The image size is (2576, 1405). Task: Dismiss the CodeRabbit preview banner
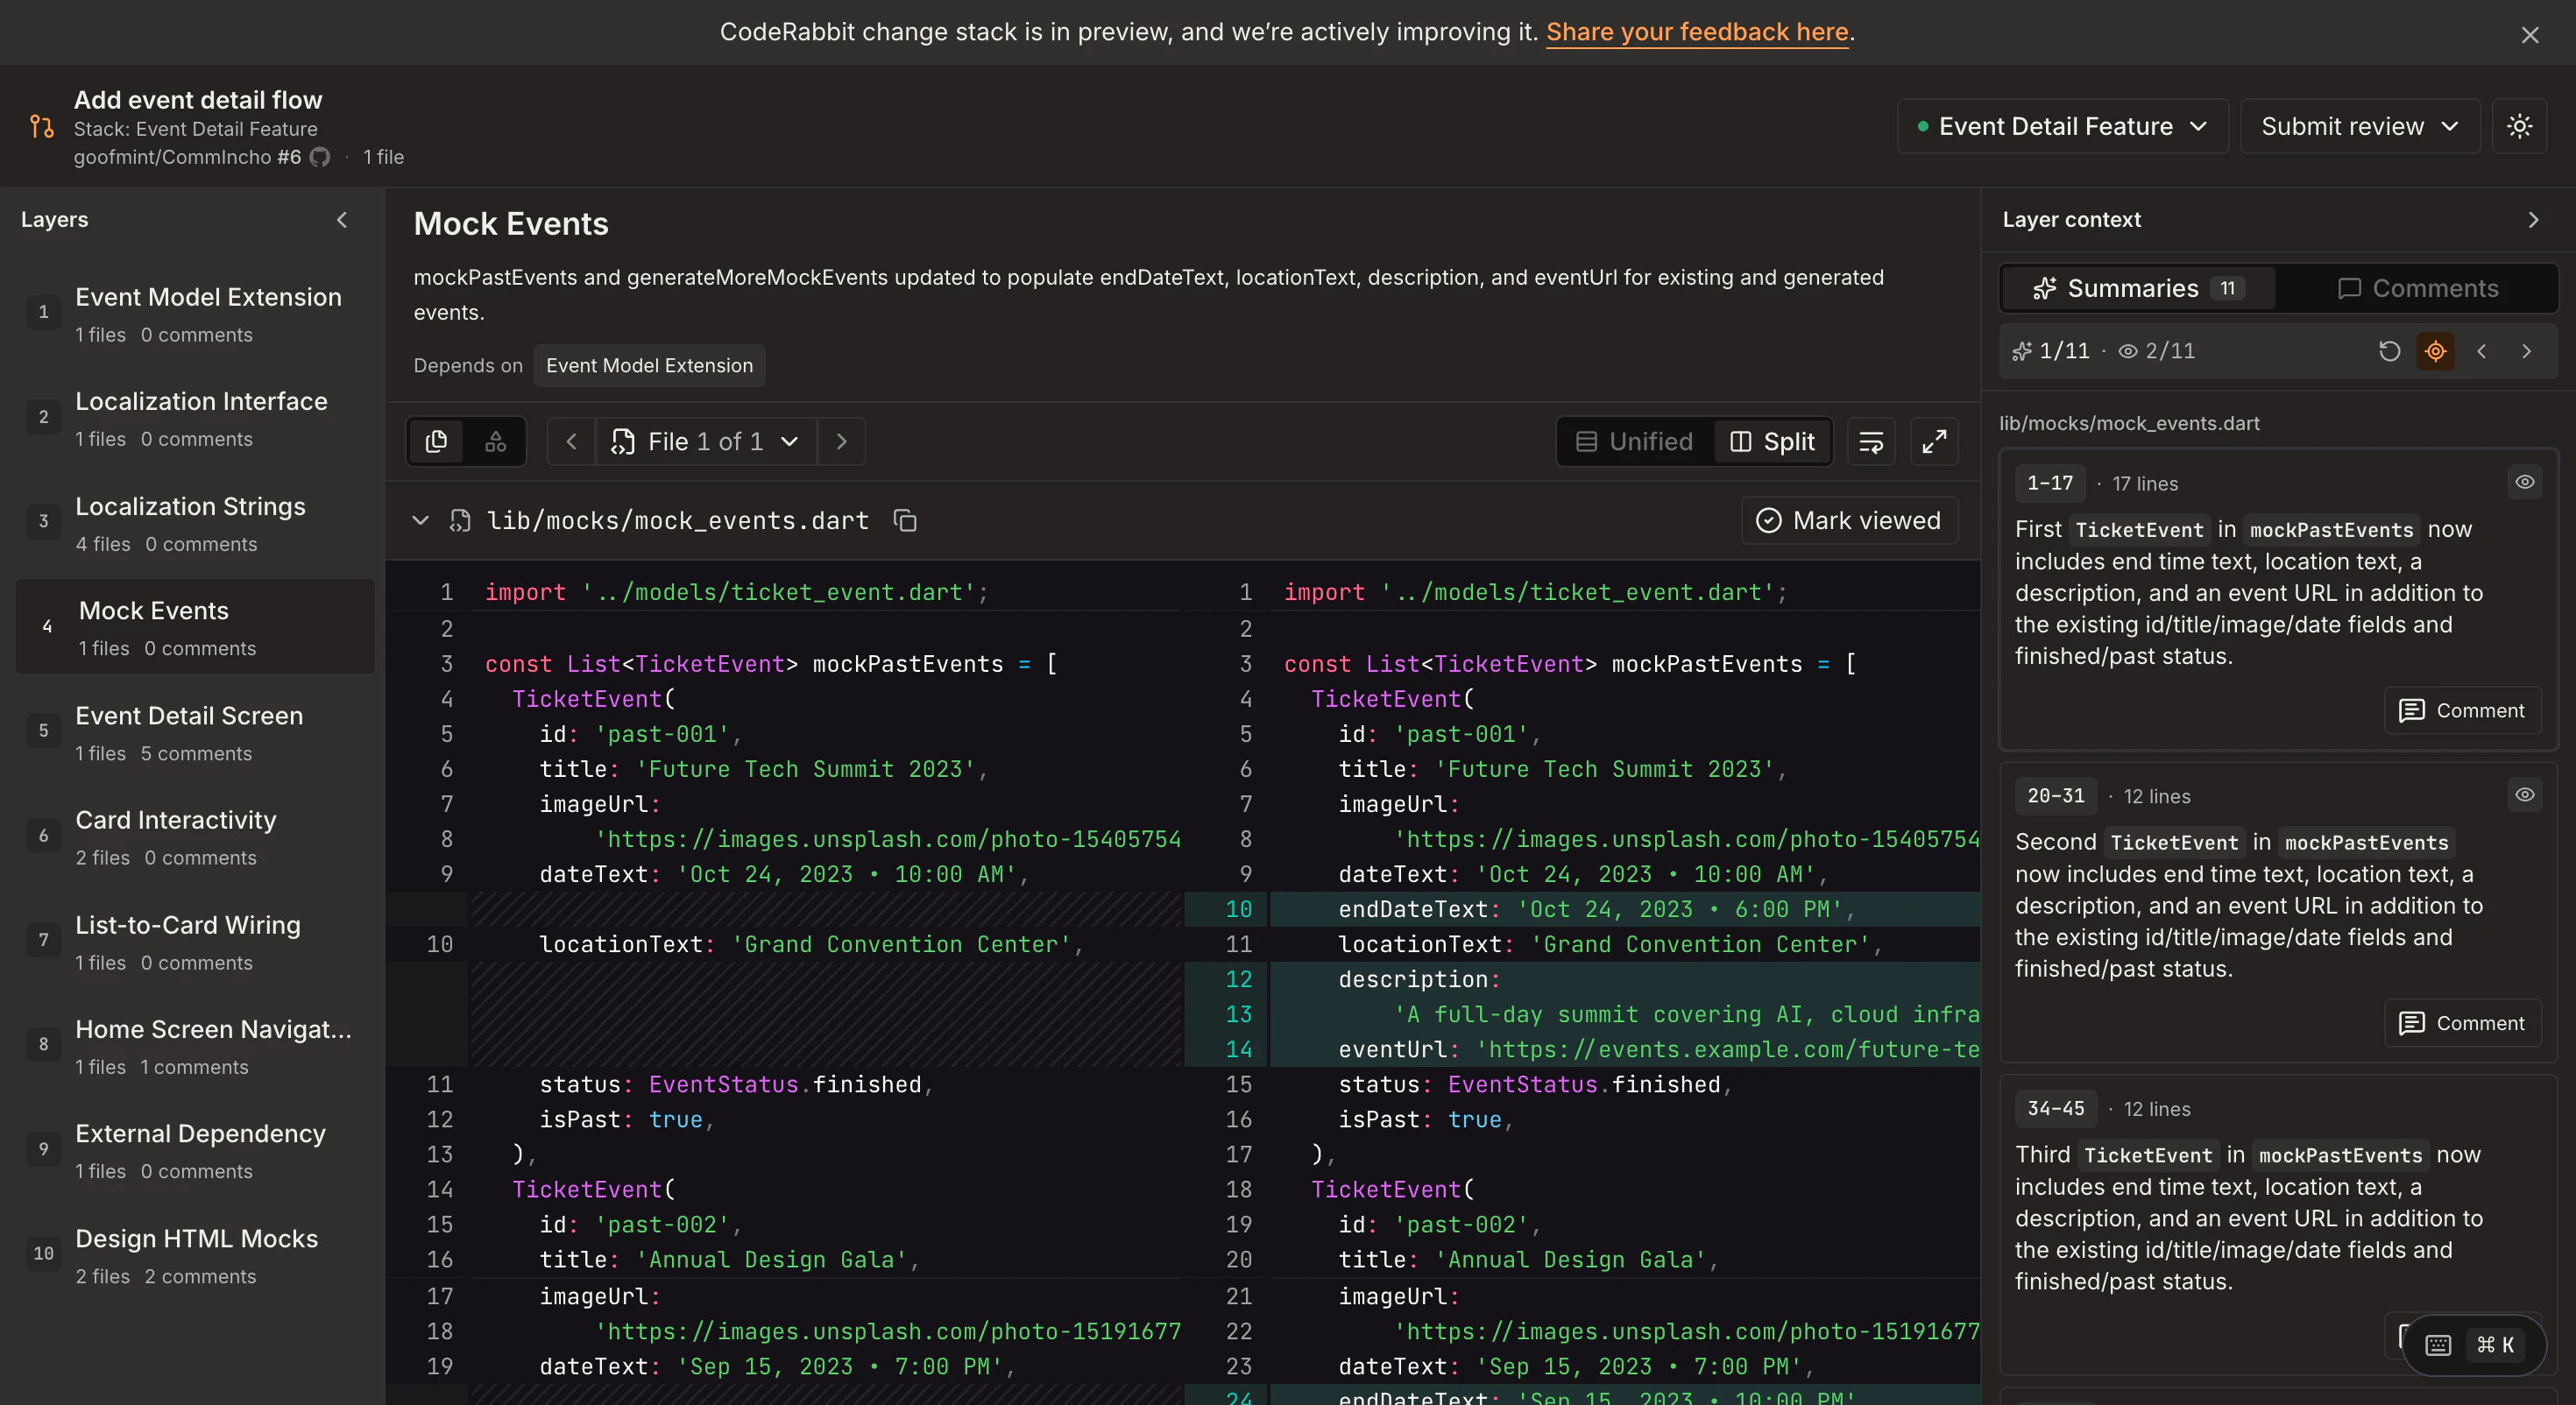[2530, 35]
